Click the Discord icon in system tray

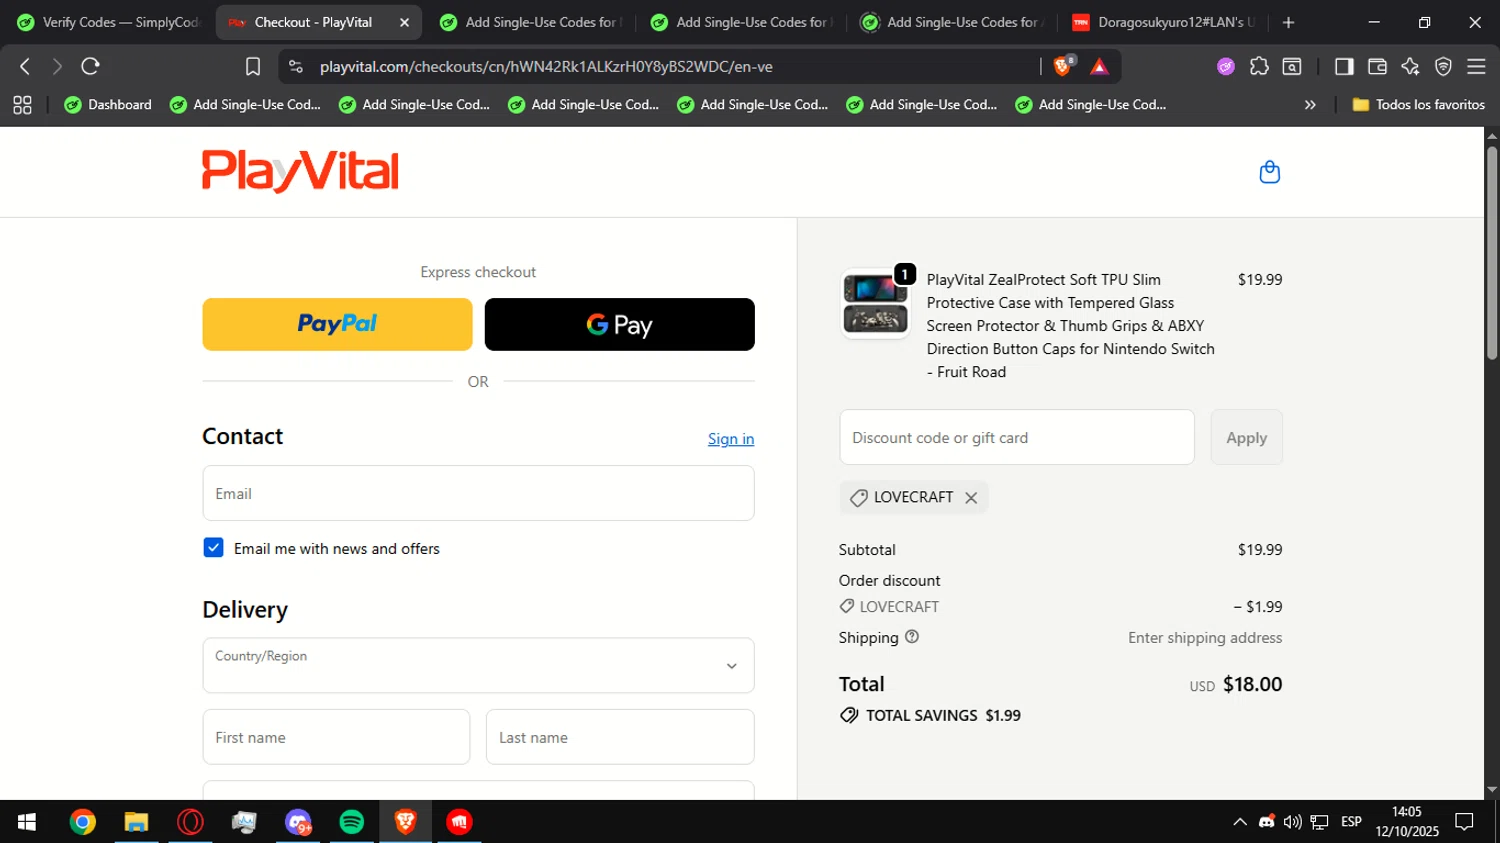click(x=1267, y=822)
